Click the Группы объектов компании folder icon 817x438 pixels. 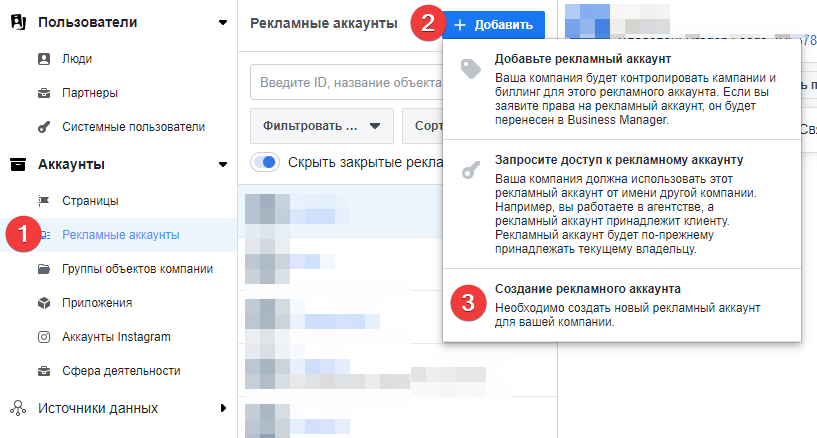(44, 269)
